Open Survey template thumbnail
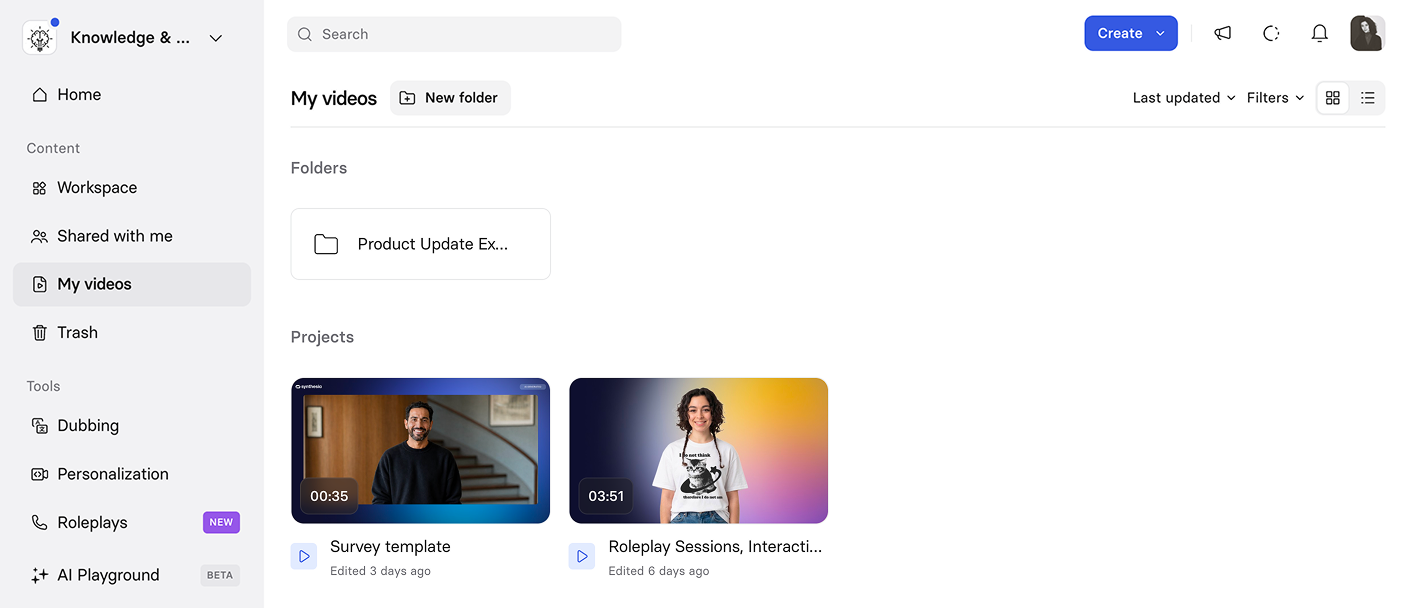1411x608 pixels. (x=420, y=451)
